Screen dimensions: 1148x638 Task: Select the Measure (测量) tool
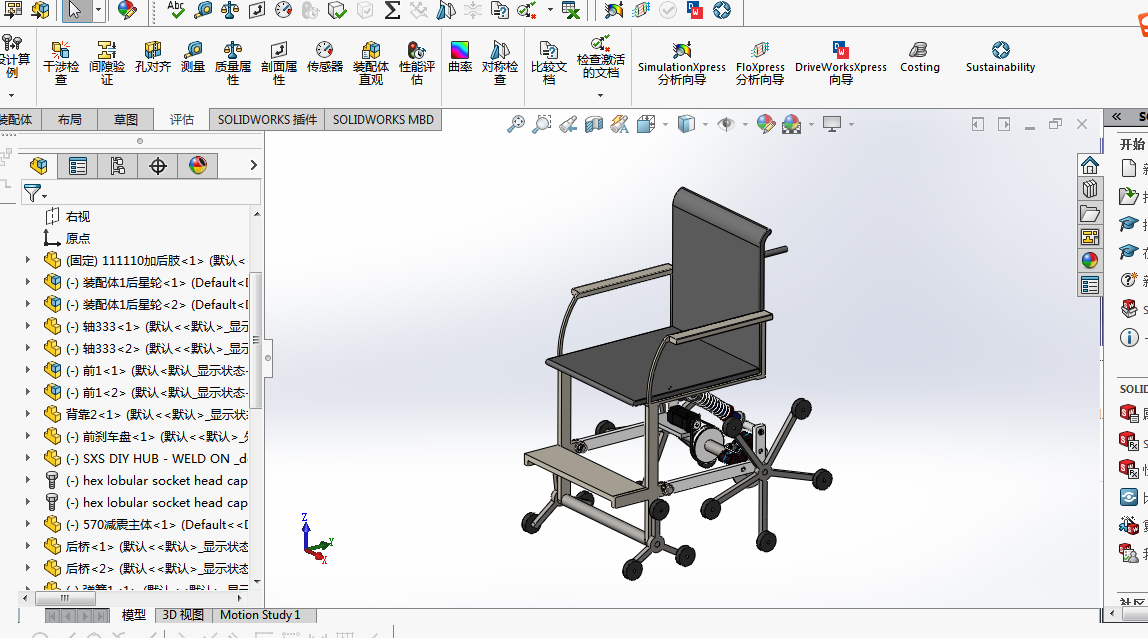193,57
